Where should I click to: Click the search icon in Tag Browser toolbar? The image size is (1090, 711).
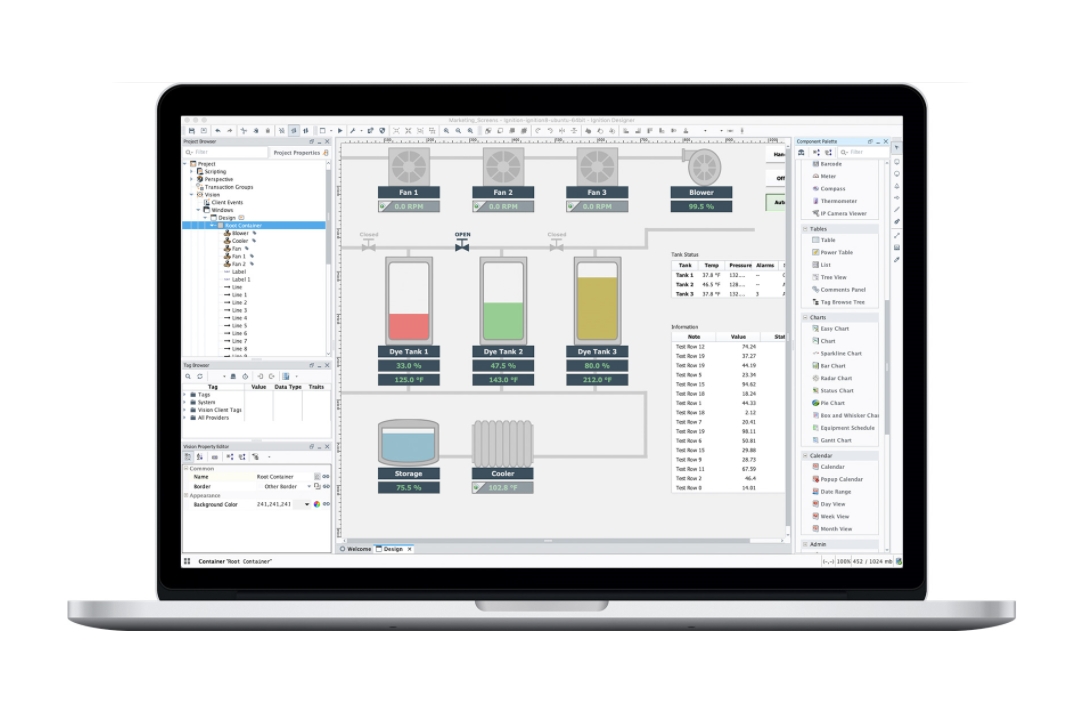[x=188, y=376]
